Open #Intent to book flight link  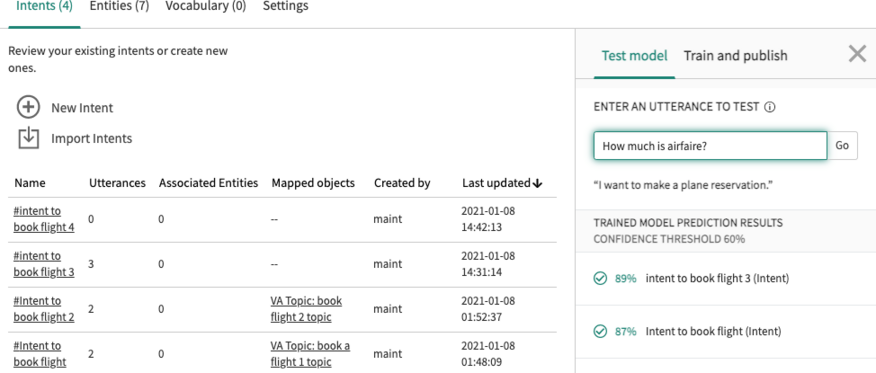(39, 354)
